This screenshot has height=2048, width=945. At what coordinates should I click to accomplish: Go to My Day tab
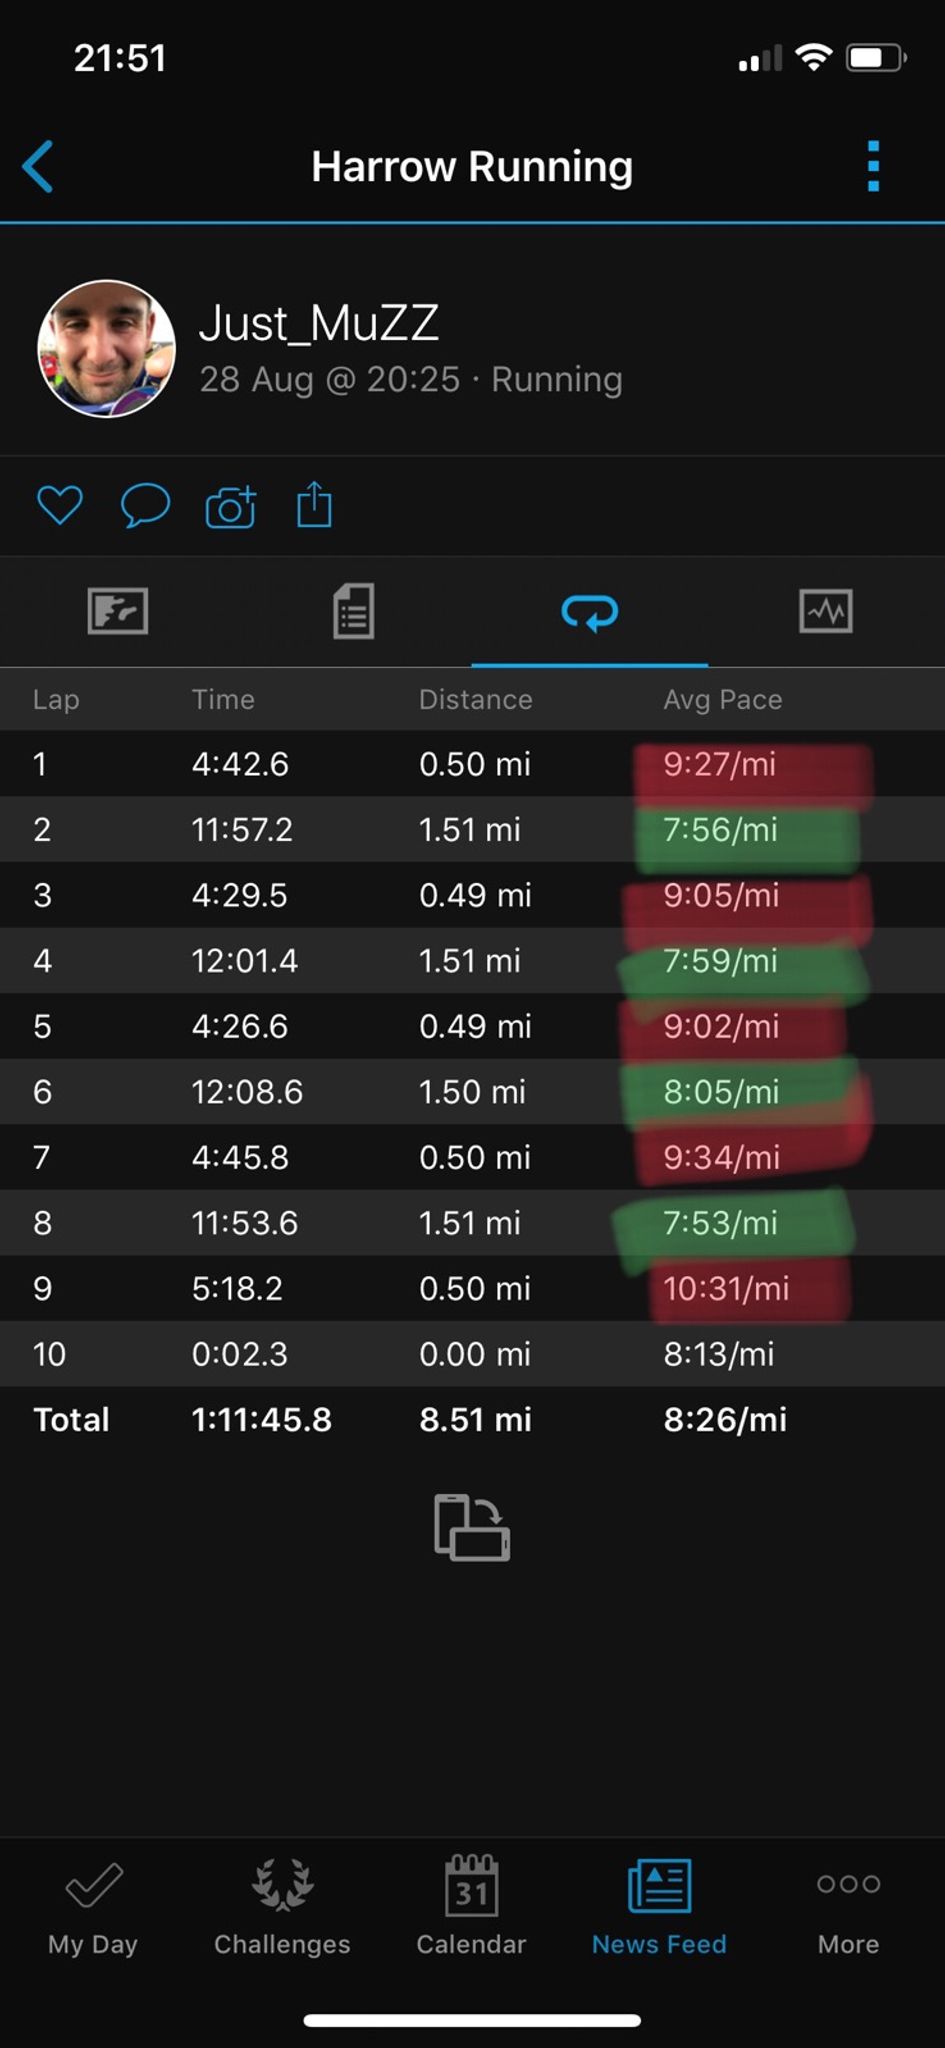click(93, 1907)
